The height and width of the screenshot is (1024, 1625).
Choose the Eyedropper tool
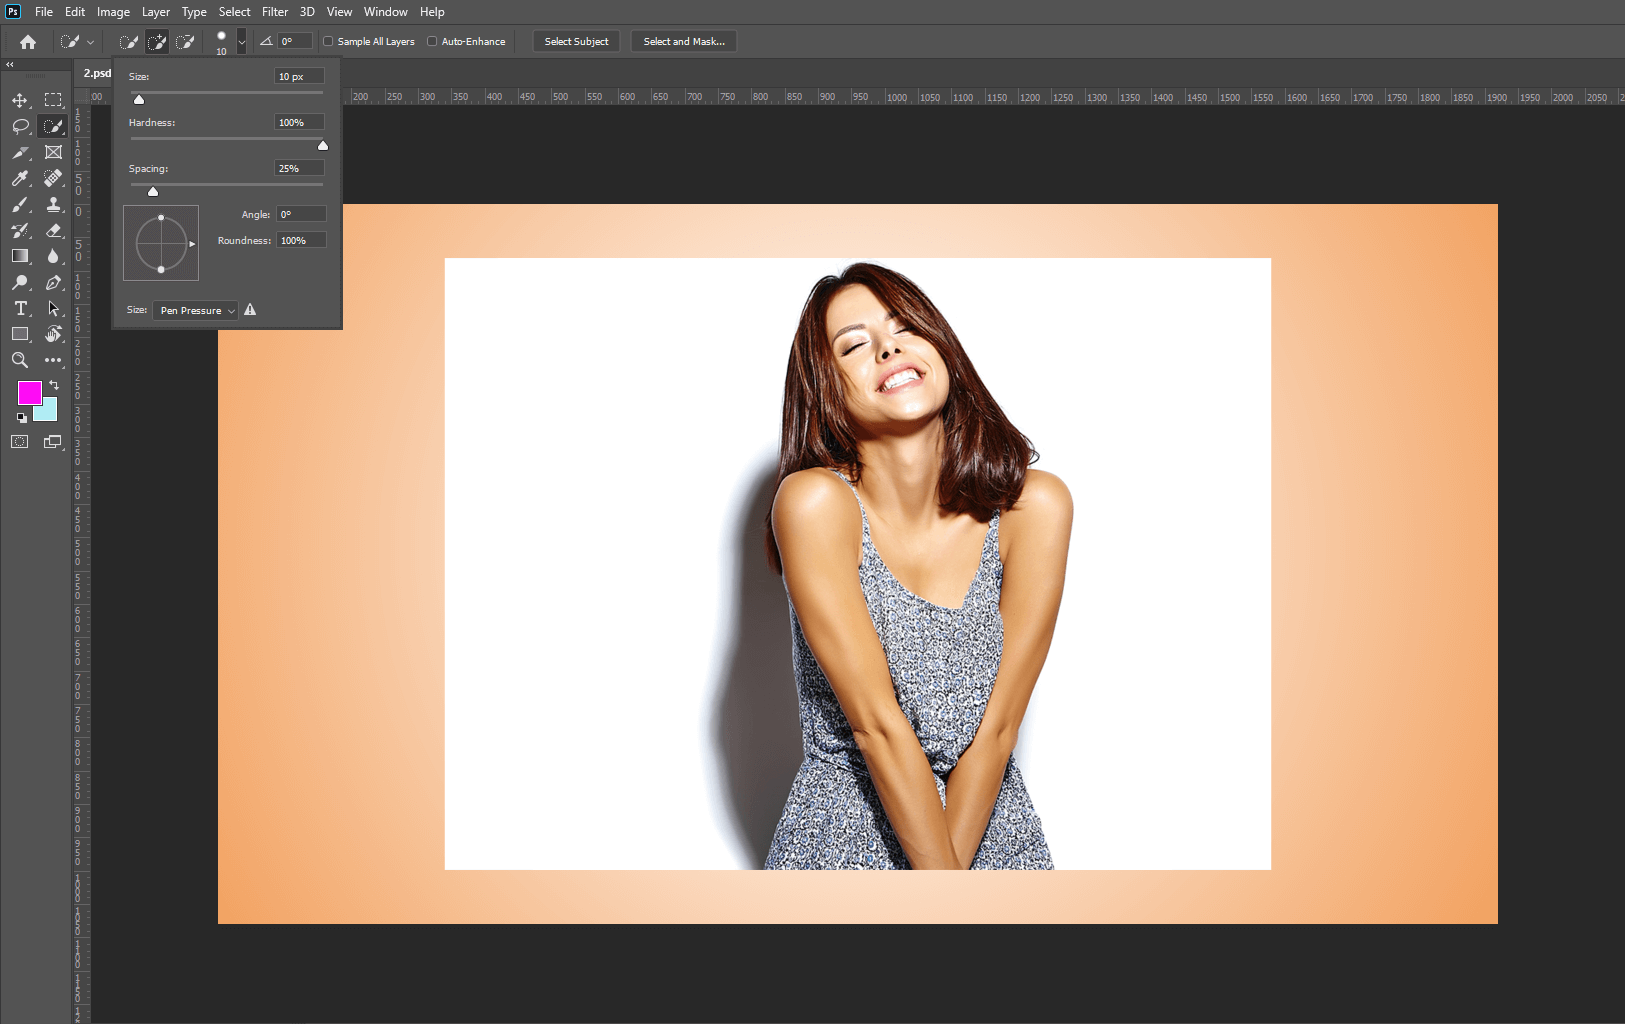[20, 178]
